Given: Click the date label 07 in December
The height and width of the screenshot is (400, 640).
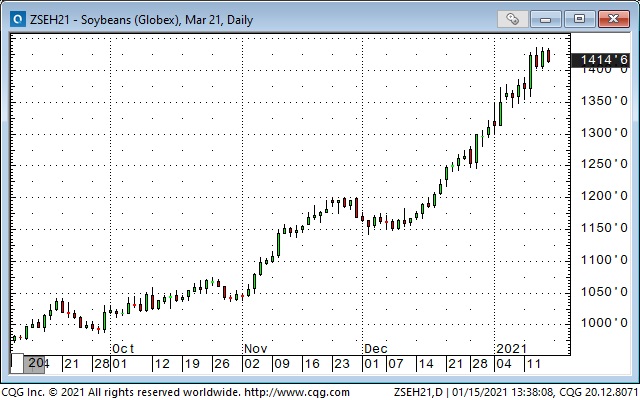Looking at the screenshot, I should 396,364.
